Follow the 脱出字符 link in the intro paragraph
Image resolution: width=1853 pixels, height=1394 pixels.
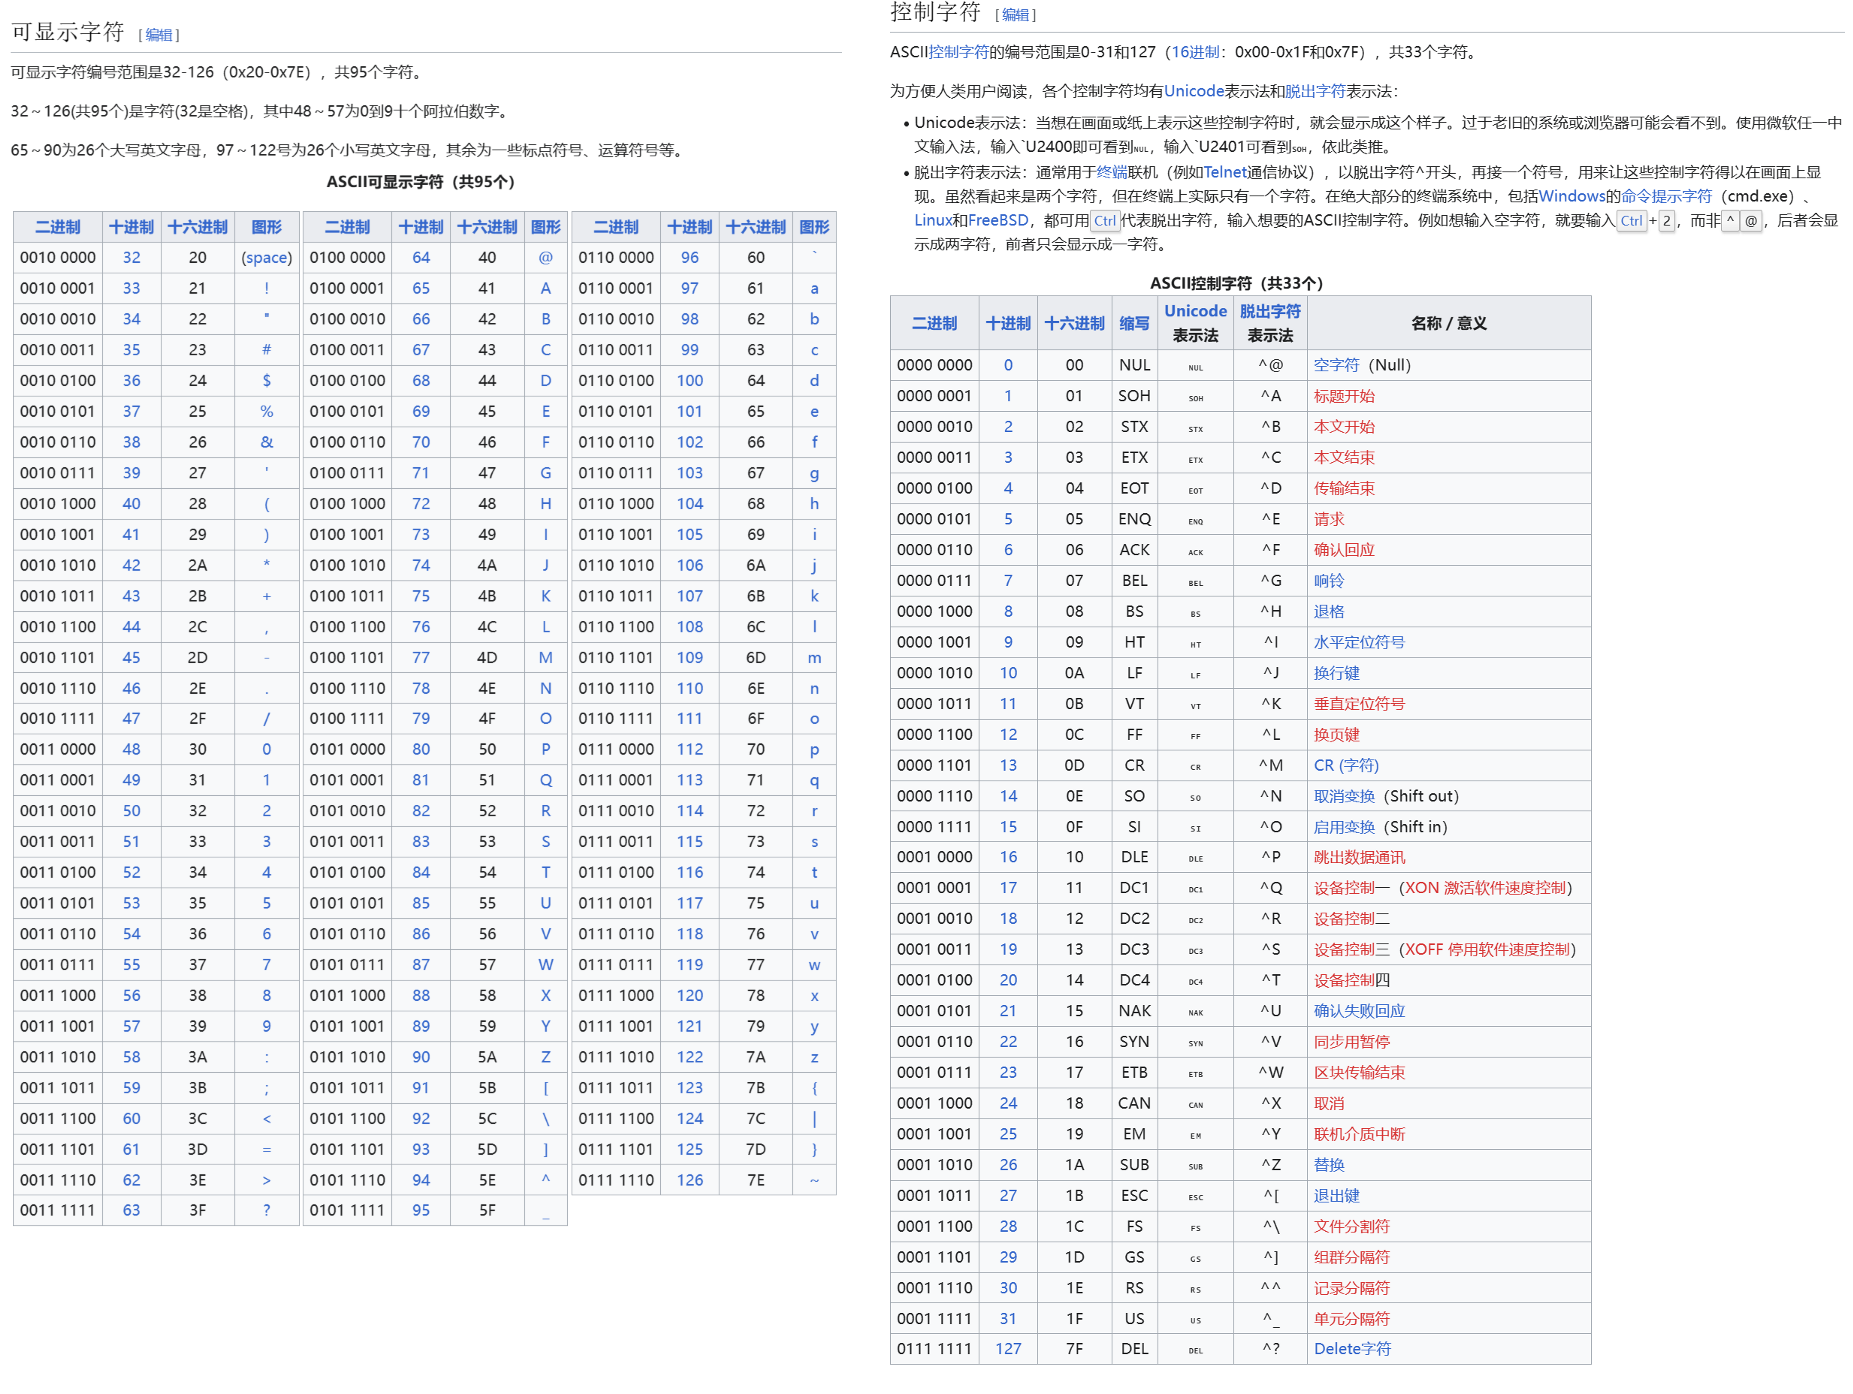[1315, 91]
